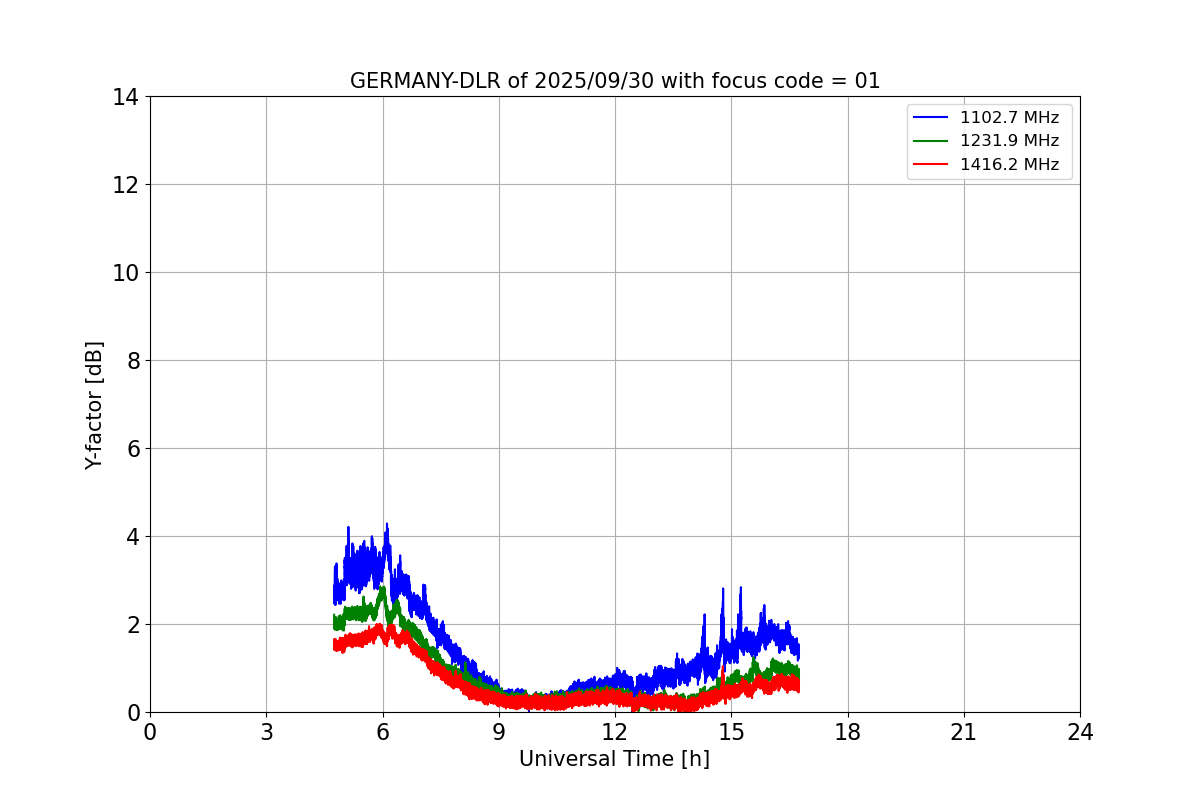
Task: Click the Universal Time [h] axis label
Action: pyautogui.click(x=614, y=759)
